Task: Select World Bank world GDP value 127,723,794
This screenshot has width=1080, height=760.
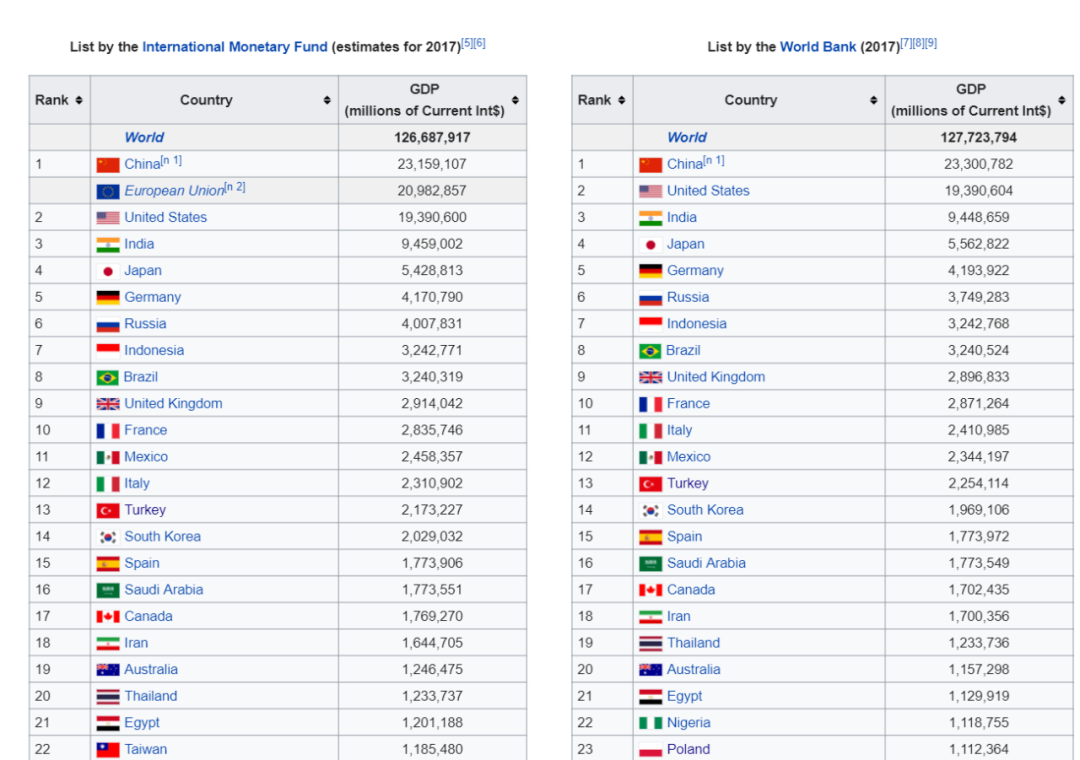Action: pyautogui.click(x=978, y=138)
